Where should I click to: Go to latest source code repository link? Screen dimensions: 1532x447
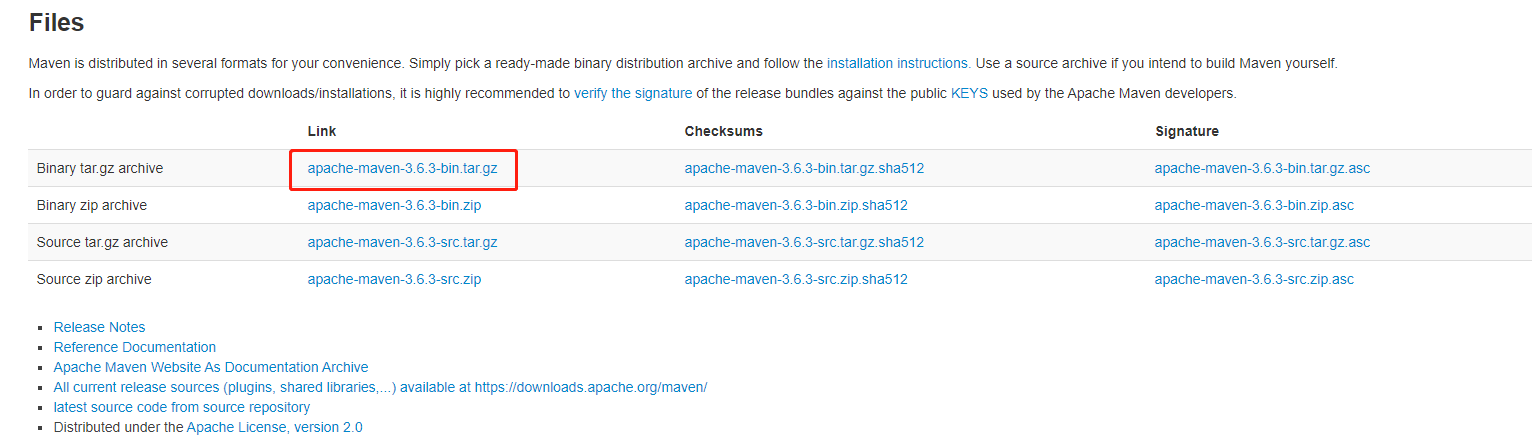[182, 408]
